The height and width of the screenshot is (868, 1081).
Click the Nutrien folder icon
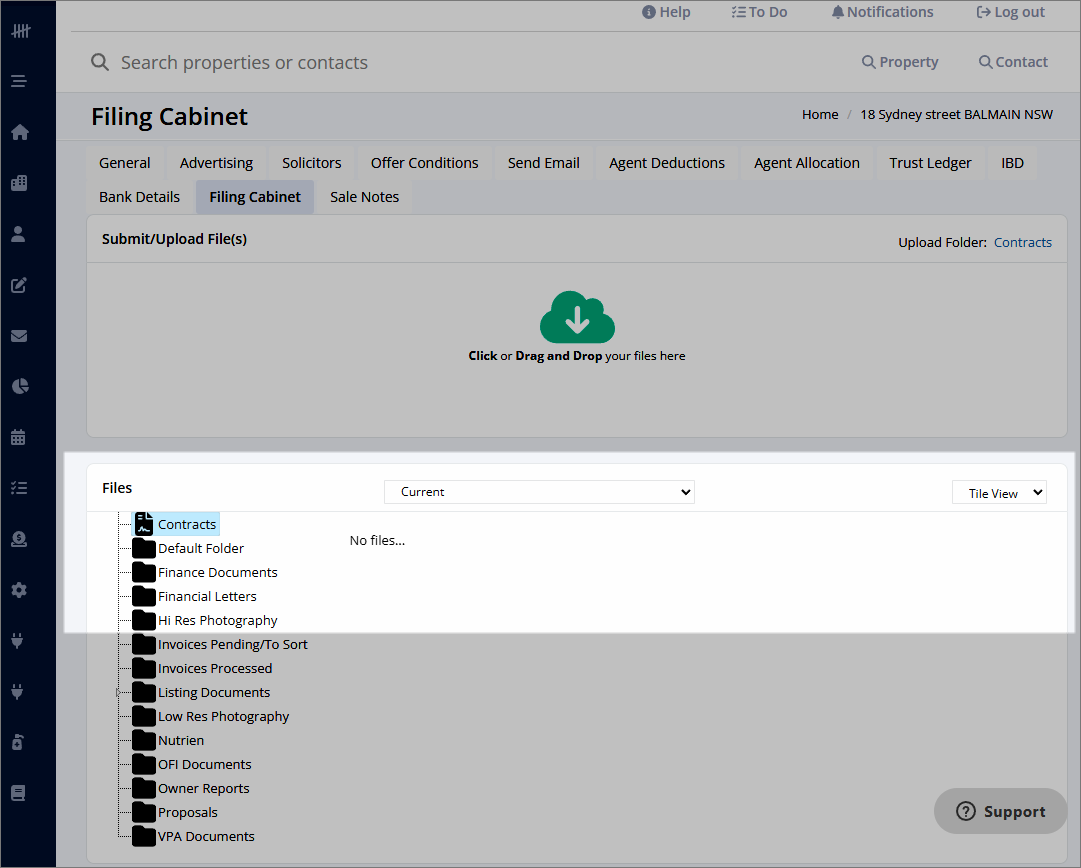pos(143,740)
